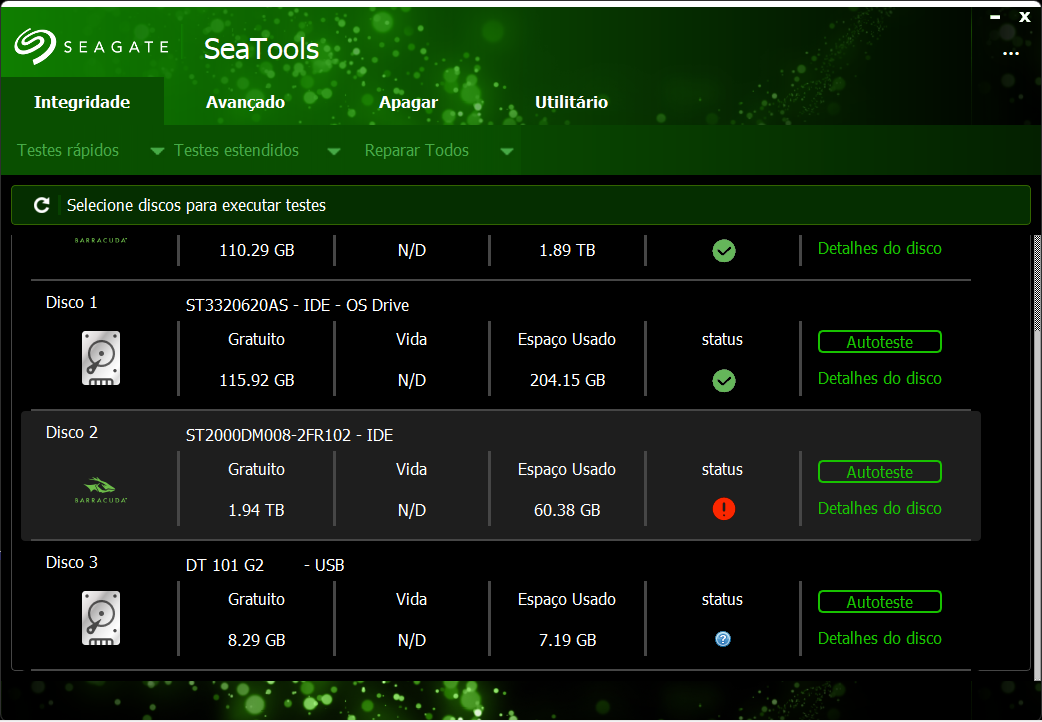Expand the Reparar Todos dropdown arrow
The height and width of the screenshot is (722, 1042).
(506, 152)
